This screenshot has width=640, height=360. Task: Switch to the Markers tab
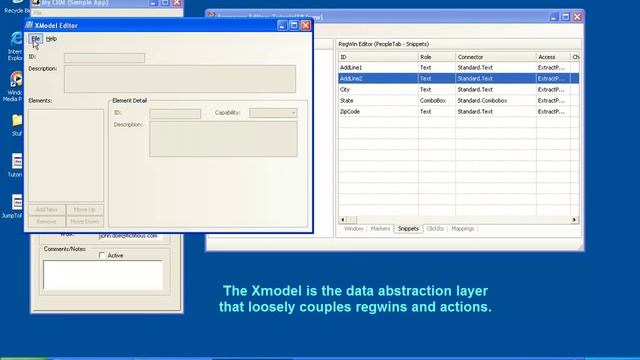point(380,229)
